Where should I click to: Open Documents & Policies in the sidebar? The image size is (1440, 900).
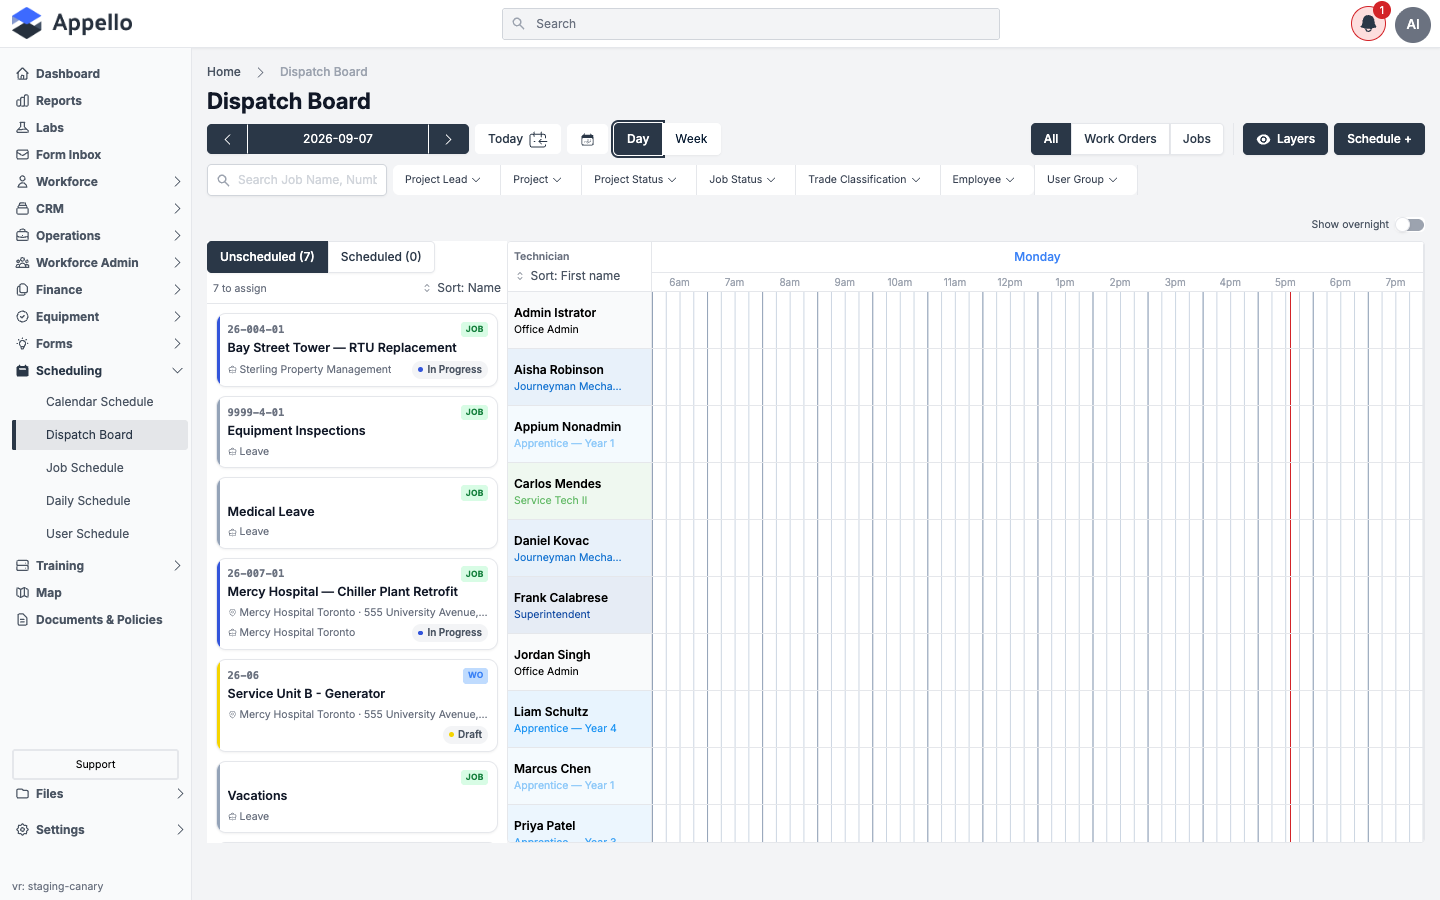[x=99, y=620]
